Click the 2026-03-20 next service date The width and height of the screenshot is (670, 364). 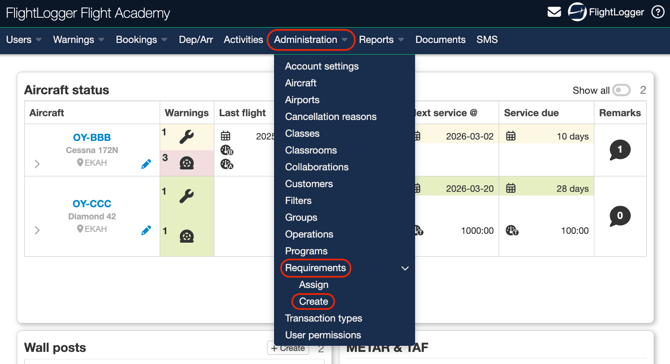point(470,188)
